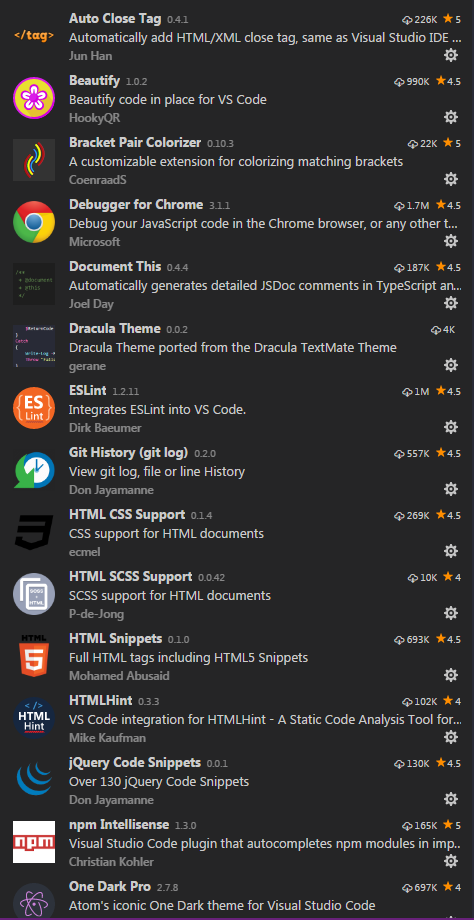
Task: Click the HTML SCSS Support round logo
Action: pyautogui.click(x=34, y=594)
